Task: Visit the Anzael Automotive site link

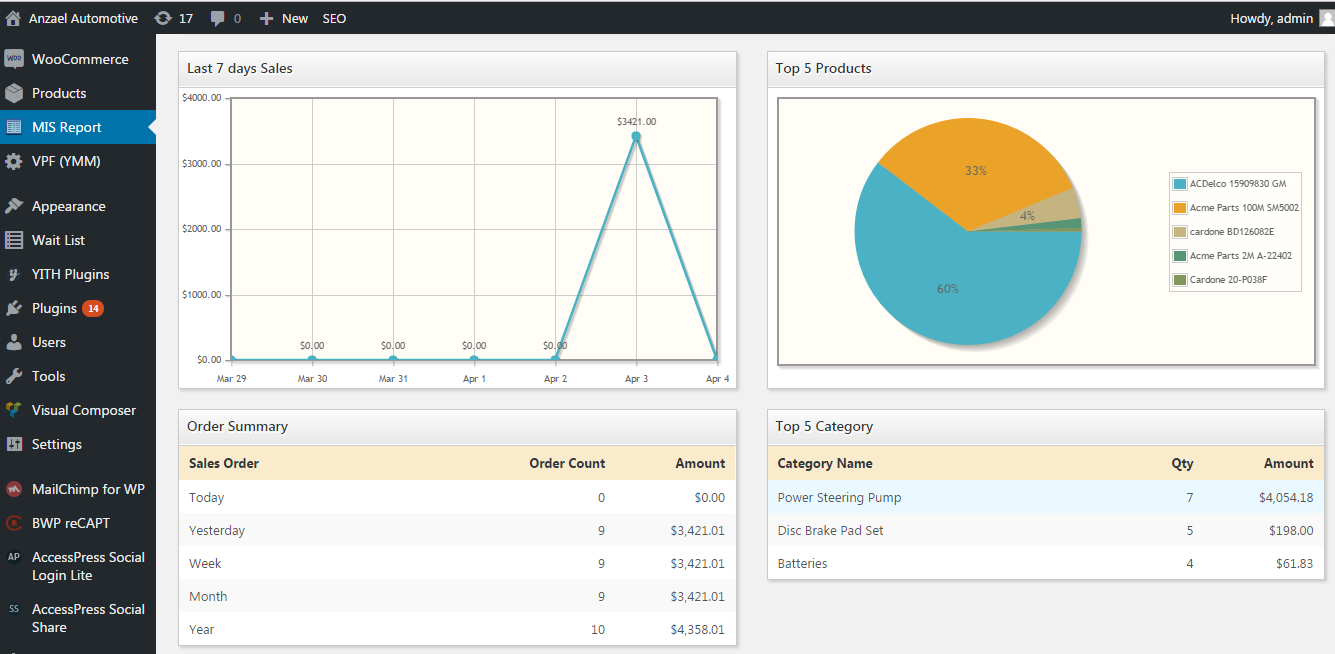Action: [x=83, y=18]
